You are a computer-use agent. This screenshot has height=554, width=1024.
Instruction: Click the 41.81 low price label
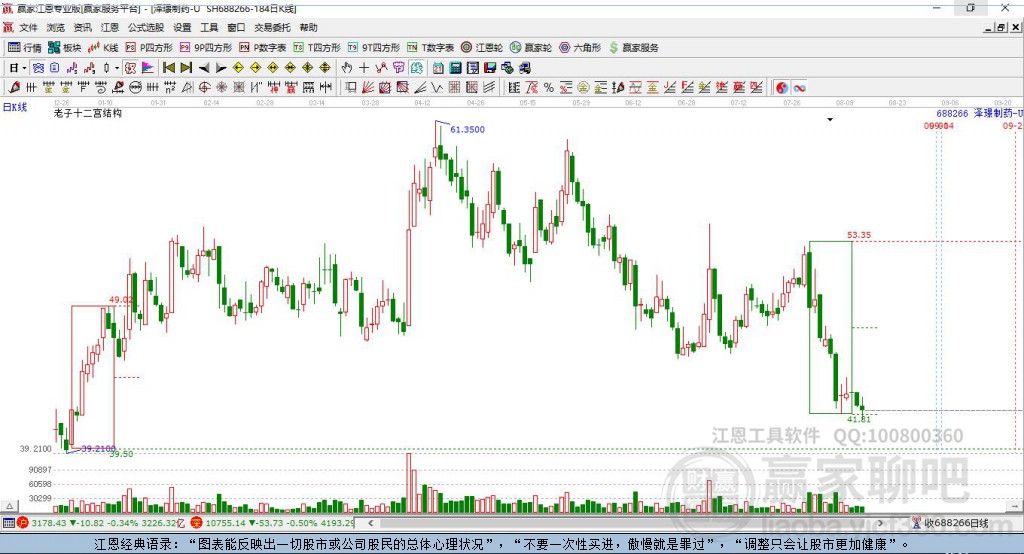(x=859, y=419)
